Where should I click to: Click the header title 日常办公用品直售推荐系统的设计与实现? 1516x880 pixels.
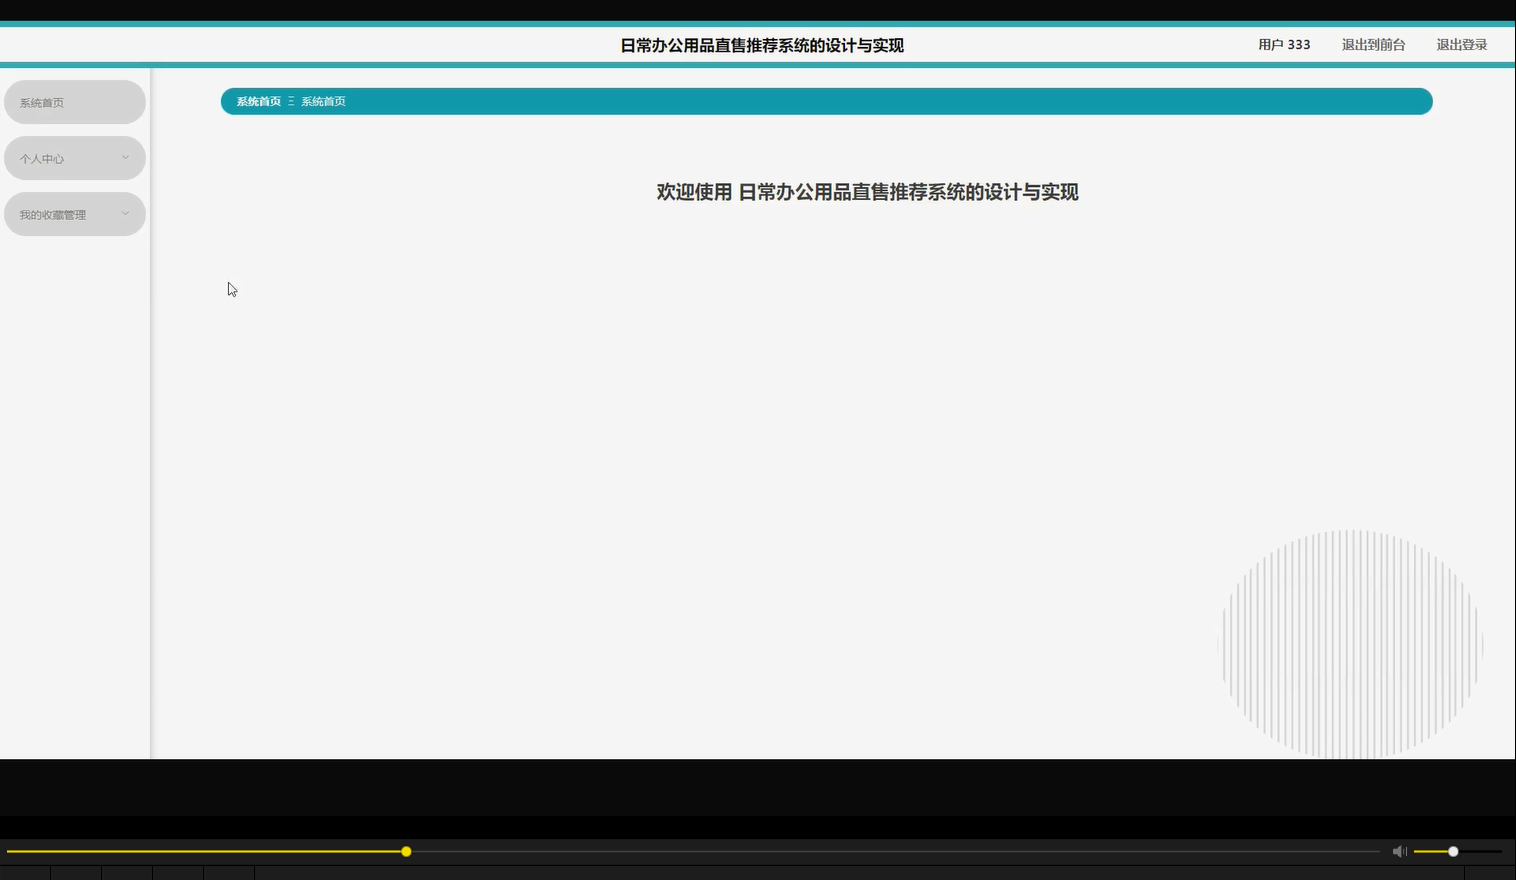(x=762, y=45)
